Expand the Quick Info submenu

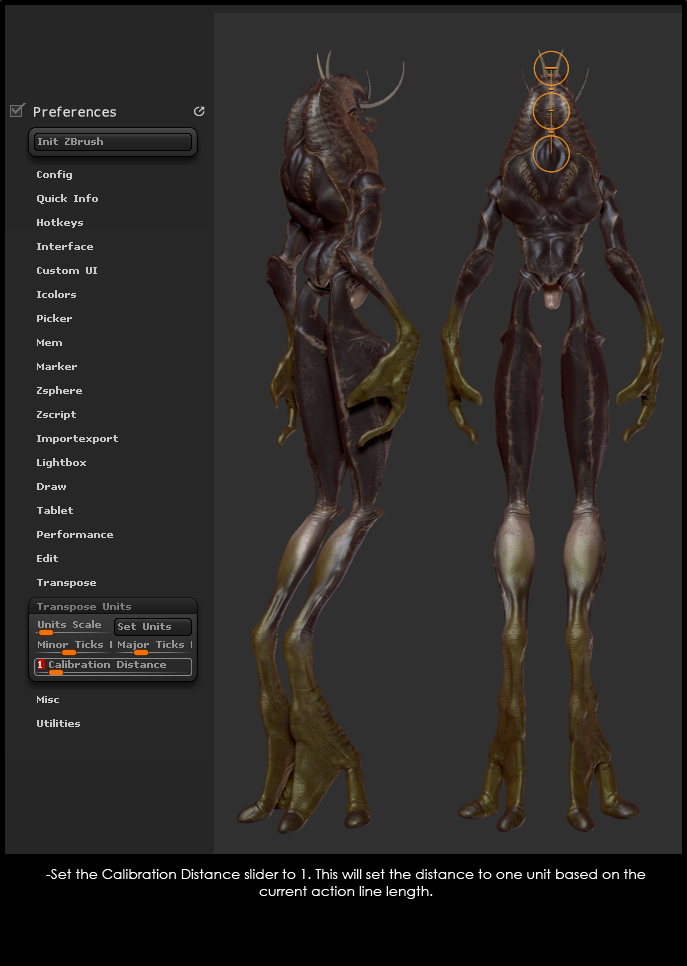click(x=67, y=198)
